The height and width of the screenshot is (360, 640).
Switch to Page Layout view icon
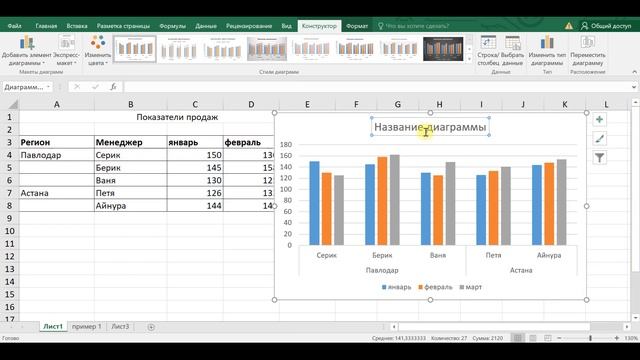tap(533, 338)
